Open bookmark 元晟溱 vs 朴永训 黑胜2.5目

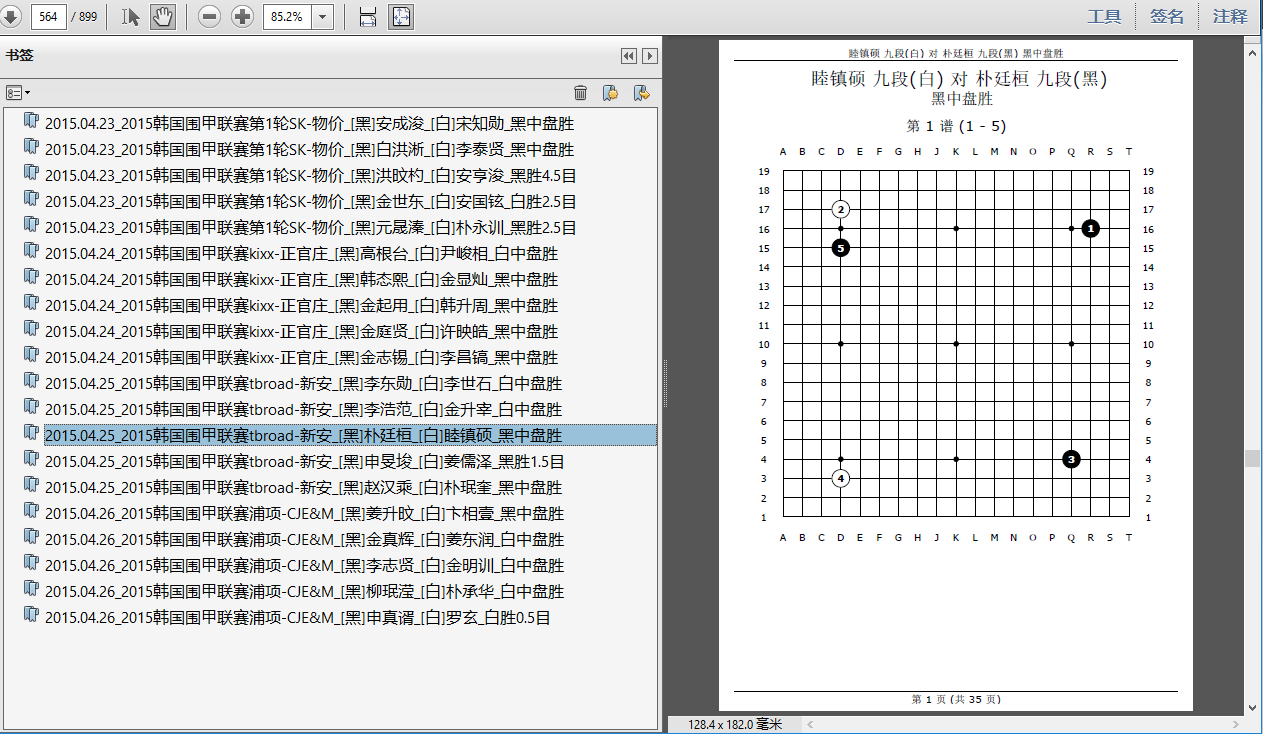coord(311,227)
